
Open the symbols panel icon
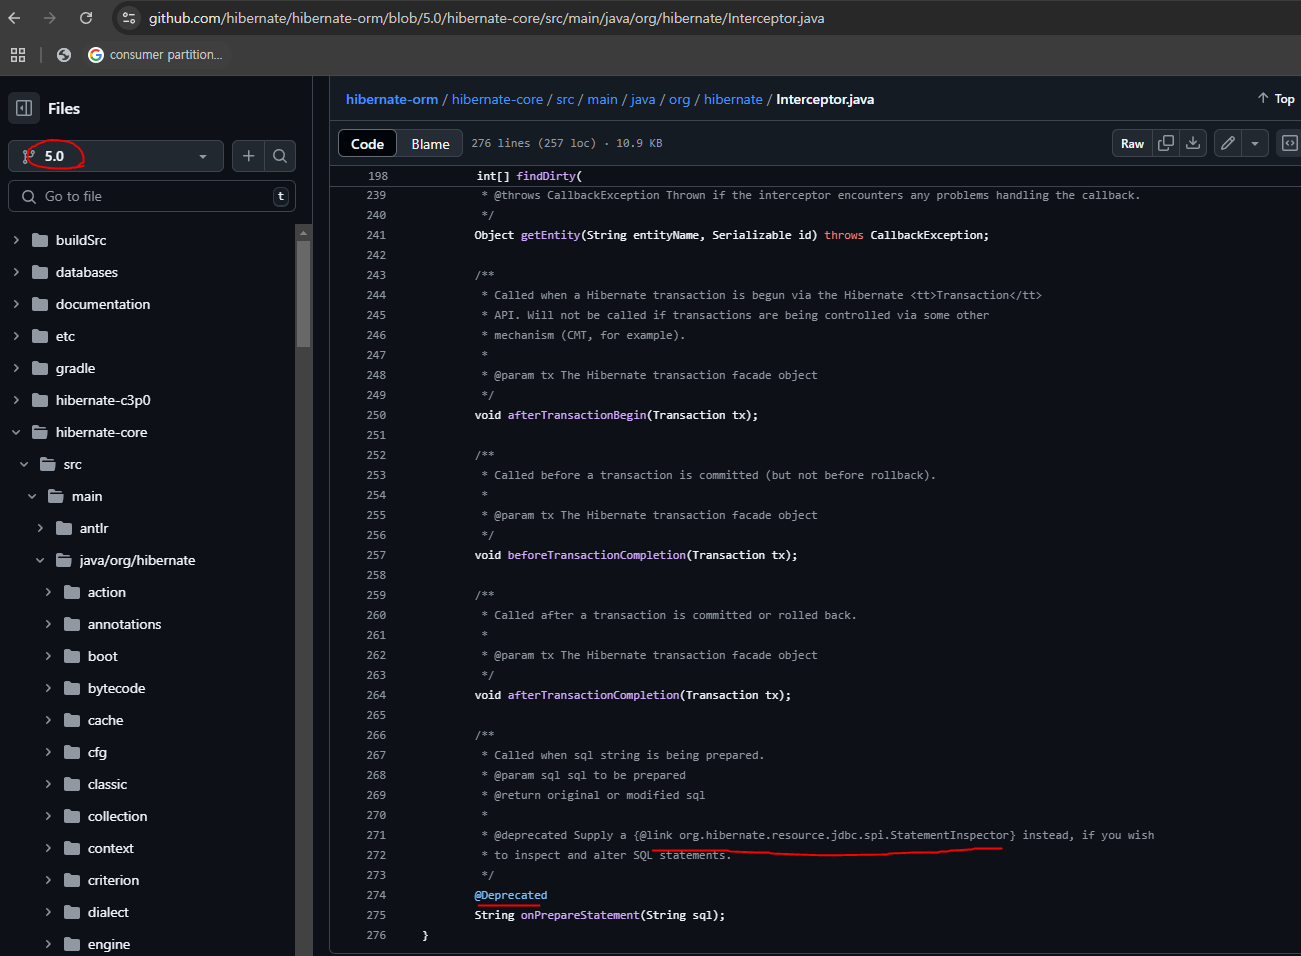[1289, 143]
